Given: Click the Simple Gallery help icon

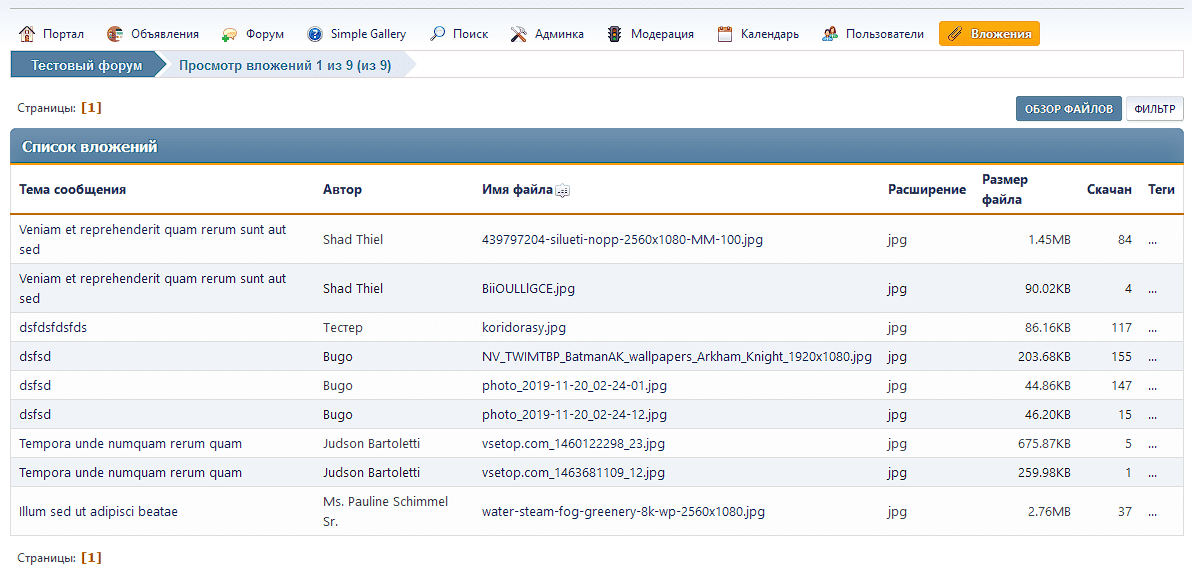Looking at the screenshot, I should (x=315, y=34).
